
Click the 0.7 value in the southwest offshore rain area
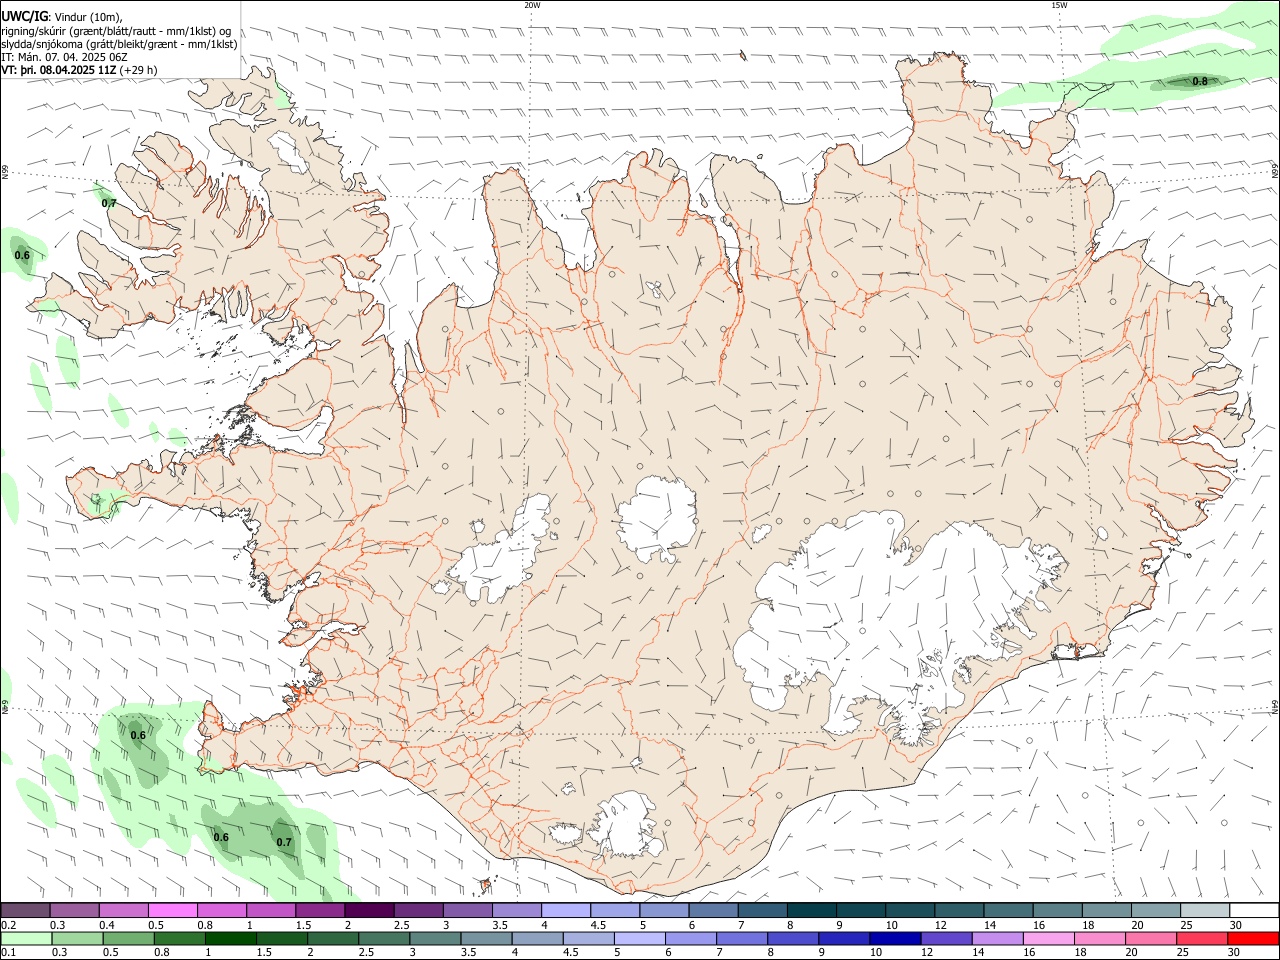(x=284, y=842)
